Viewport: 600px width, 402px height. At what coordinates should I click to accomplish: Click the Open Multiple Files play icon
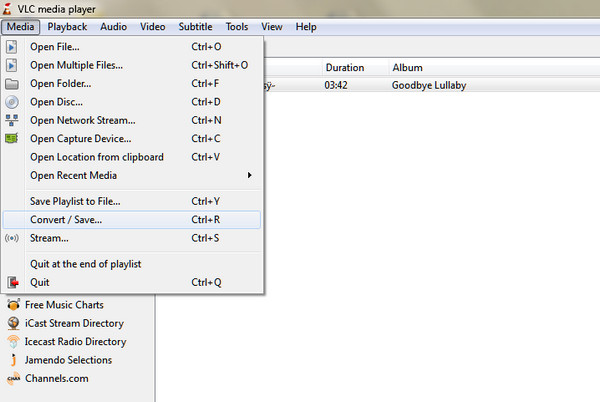click(x=11, y=65)
